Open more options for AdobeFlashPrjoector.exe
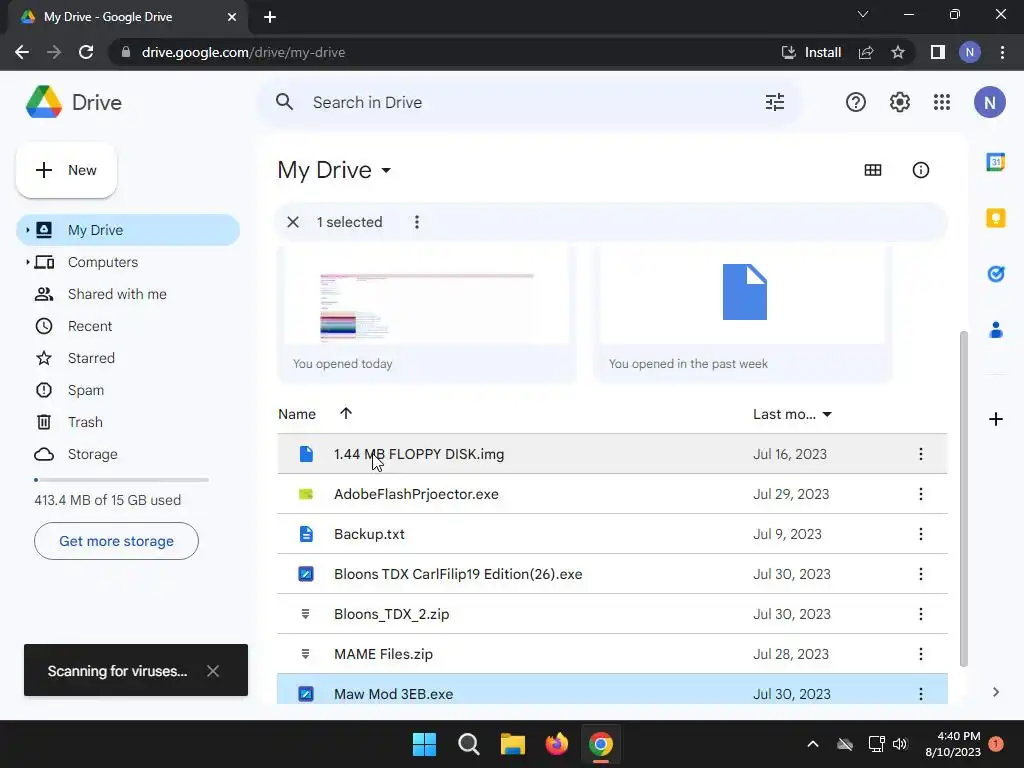Screen dimensions: 1024x768 [920, 494]
